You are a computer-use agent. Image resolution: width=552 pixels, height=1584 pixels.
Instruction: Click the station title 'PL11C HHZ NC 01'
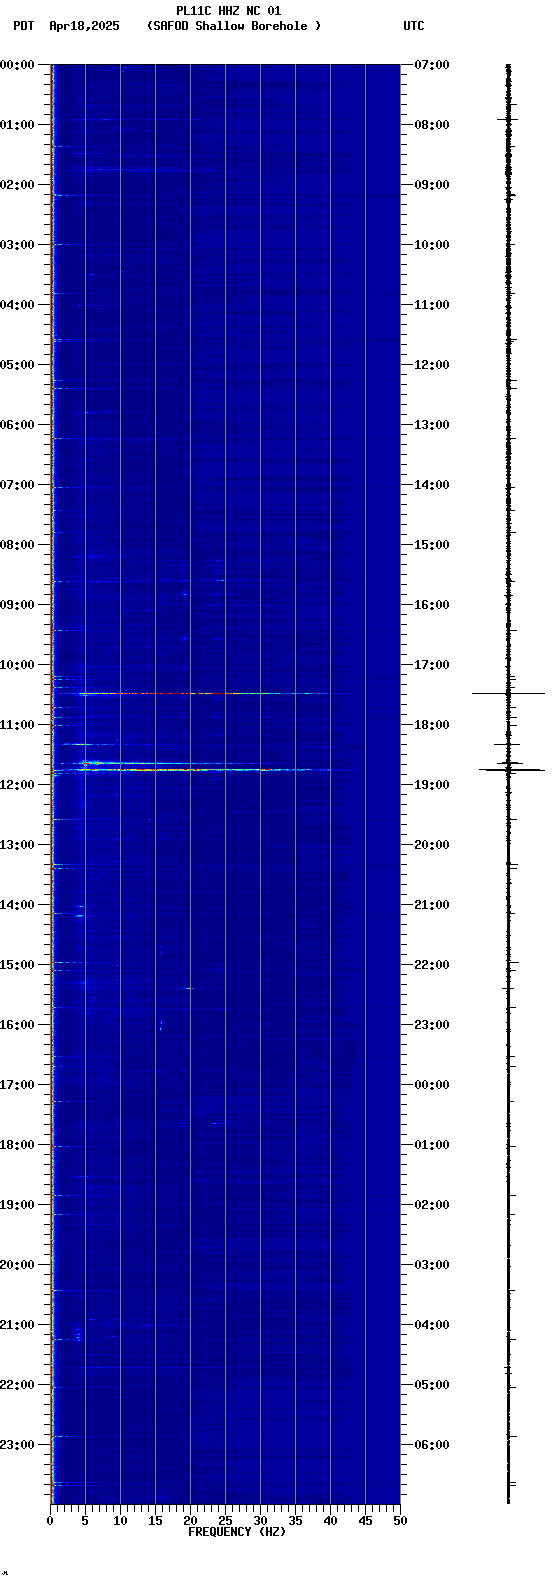[x=228, y=11]
